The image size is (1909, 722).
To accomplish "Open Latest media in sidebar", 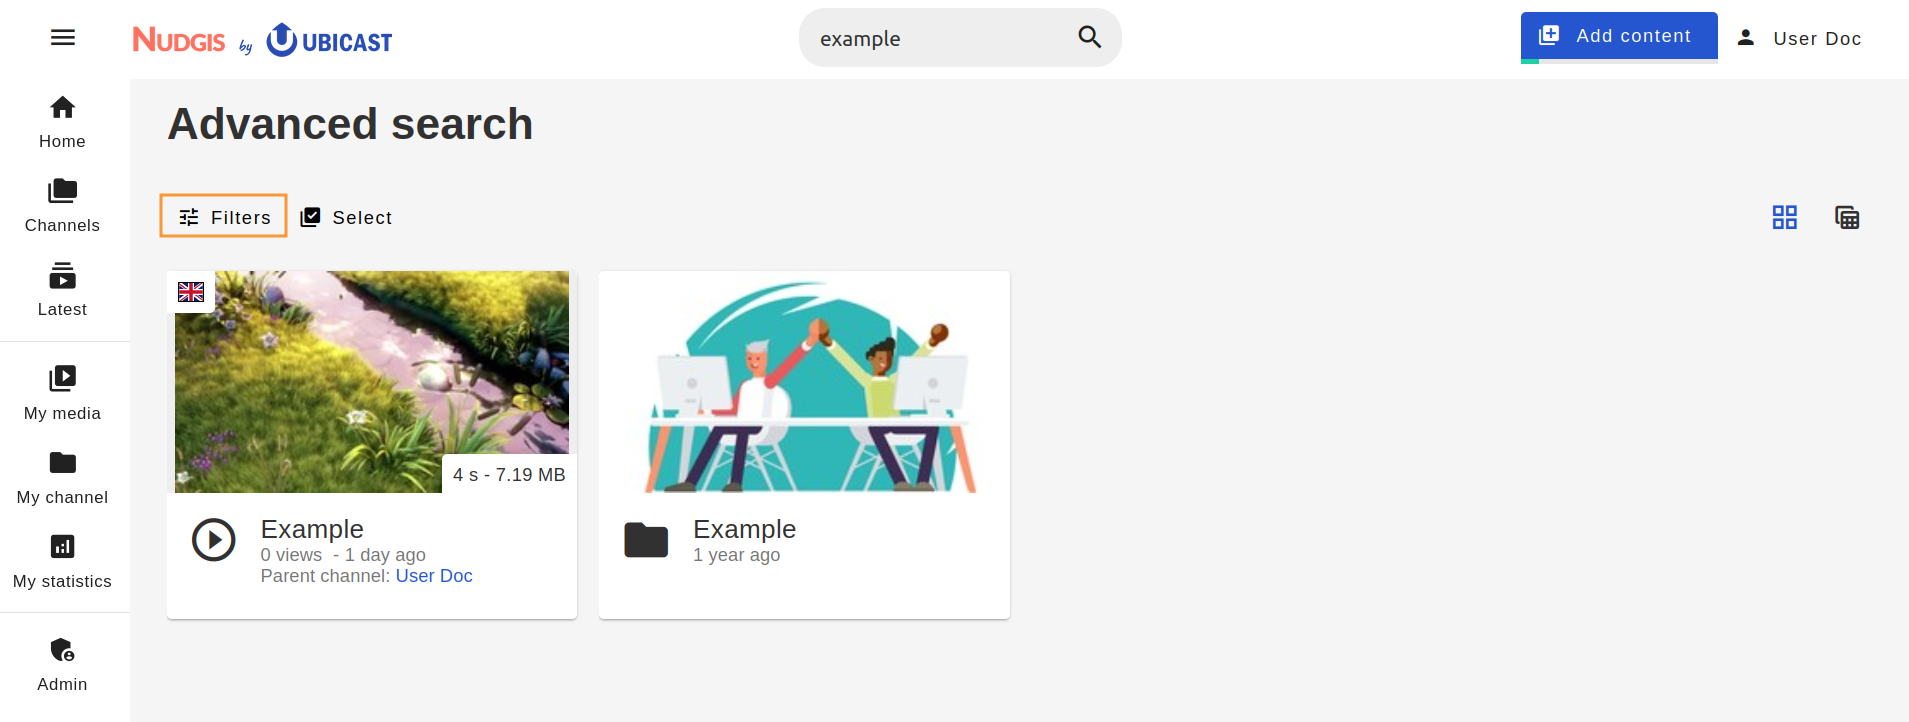I will 63,290.
